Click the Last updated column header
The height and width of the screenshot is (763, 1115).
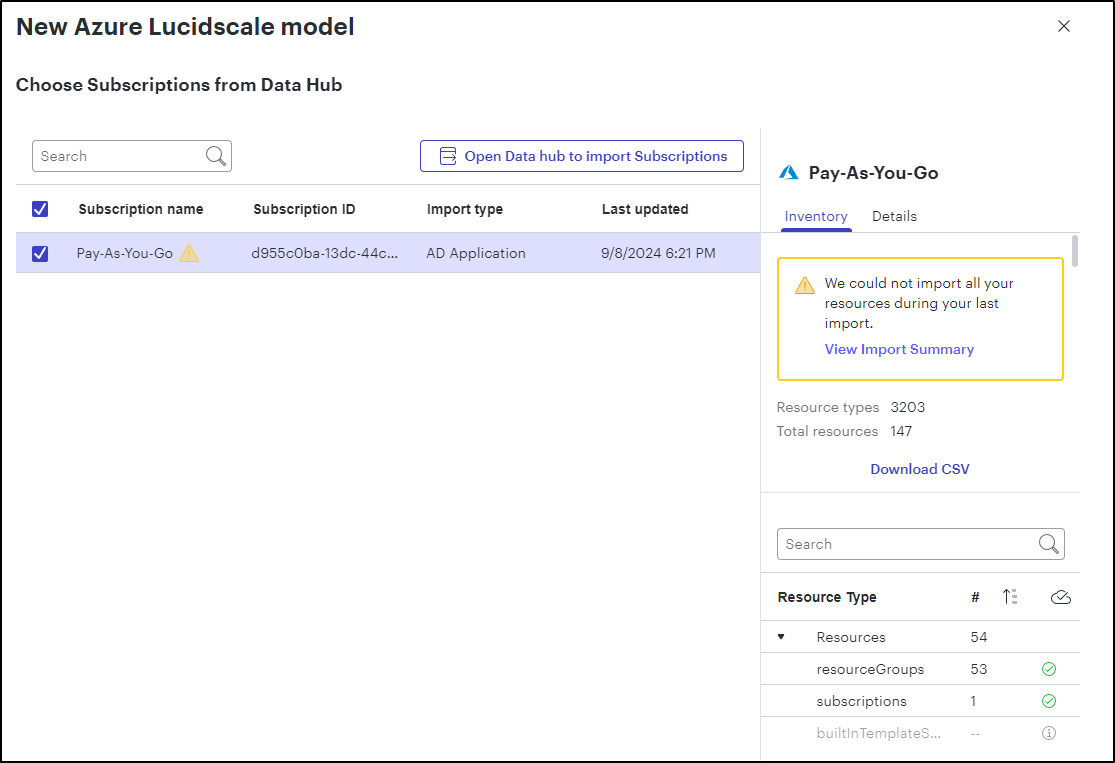click(x=645, y=209)
